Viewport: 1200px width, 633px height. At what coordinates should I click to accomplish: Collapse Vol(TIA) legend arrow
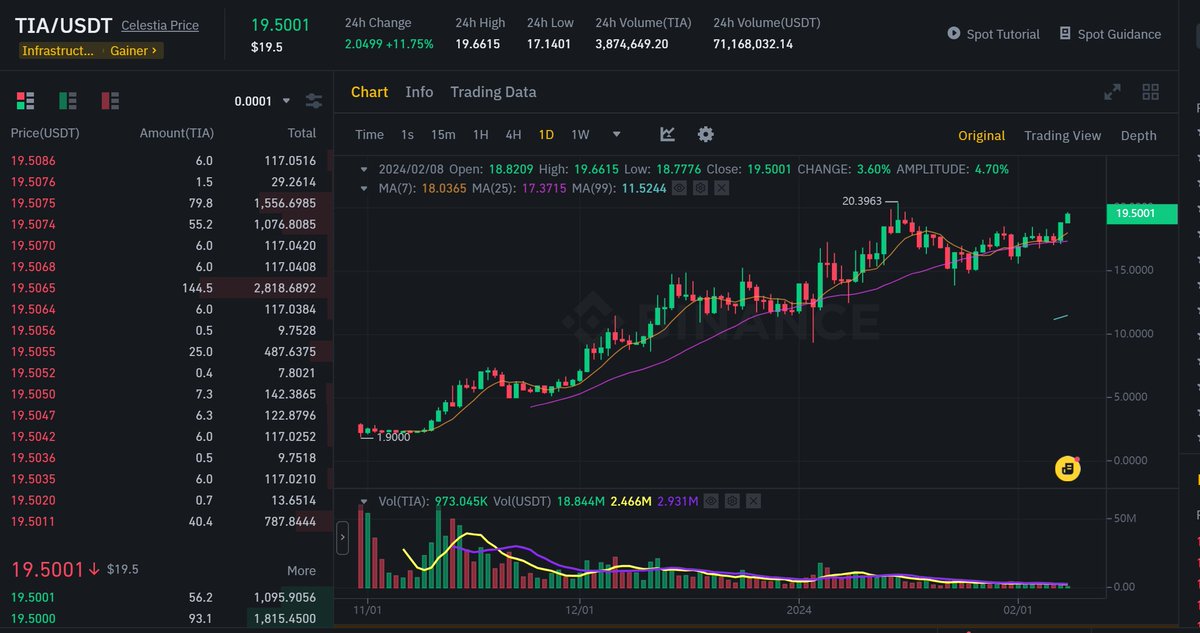point(364,500)
